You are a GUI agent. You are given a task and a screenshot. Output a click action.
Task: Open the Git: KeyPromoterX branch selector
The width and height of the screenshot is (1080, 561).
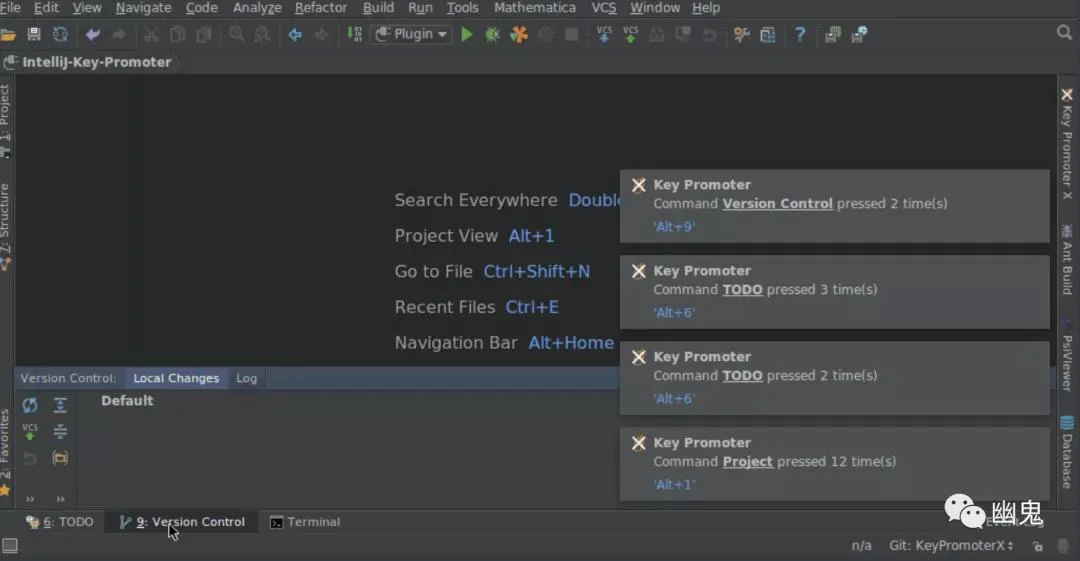click(951, 545)
